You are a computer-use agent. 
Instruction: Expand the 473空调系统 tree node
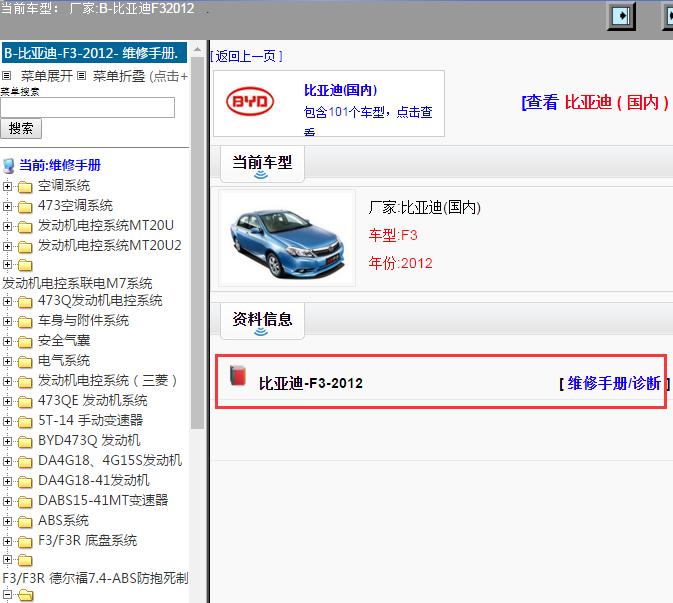7,206
